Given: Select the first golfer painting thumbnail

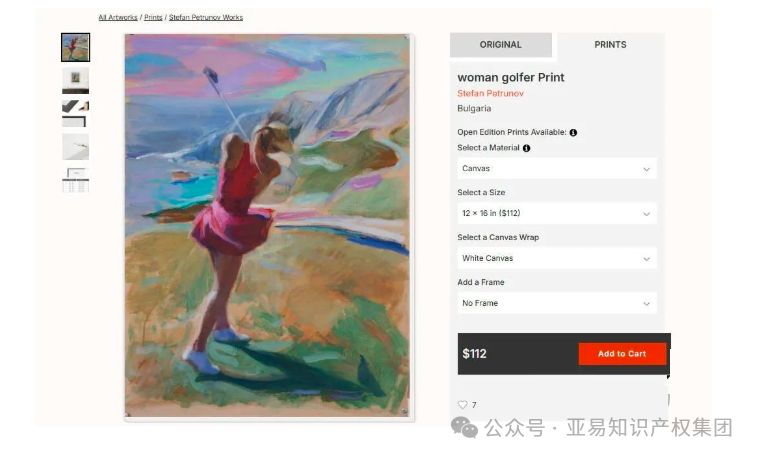Looking at the screenshot, I should coord(75,47).
